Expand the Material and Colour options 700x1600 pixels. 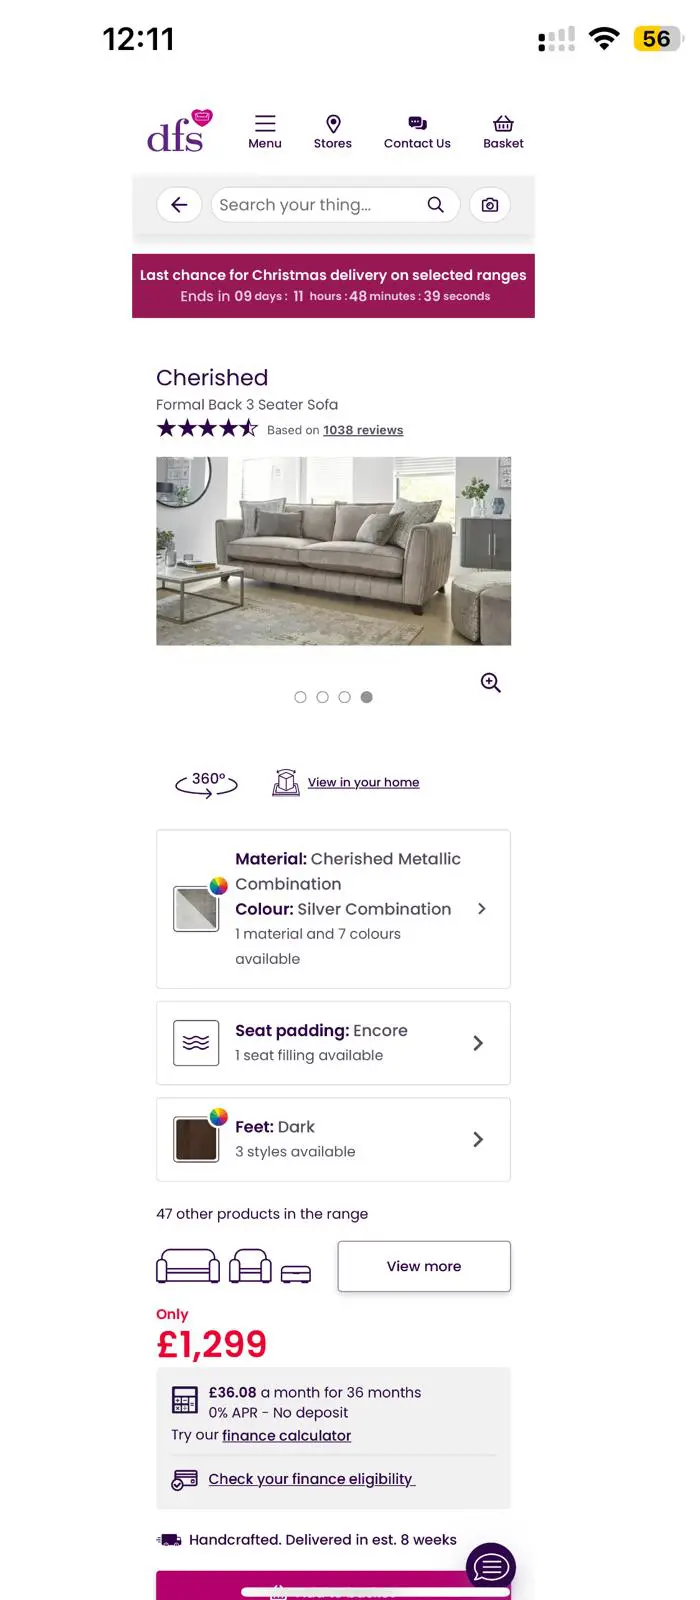(x=333, y=909)
